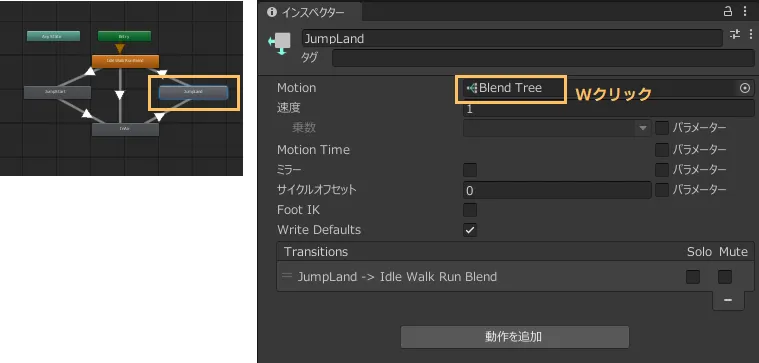Enable the パラメーター checkbox for Motion Time
The height and width of the screenshot is (363, 759).
[662, 150]
